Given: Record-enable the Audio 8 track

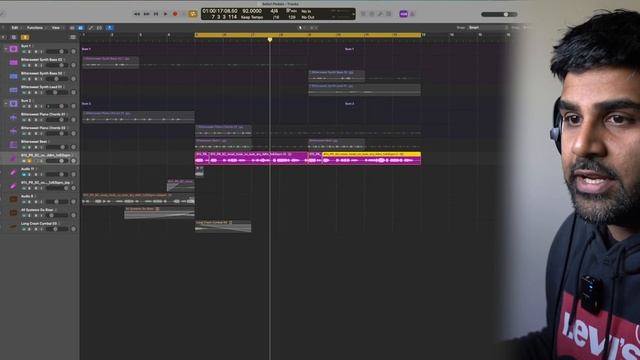Looking at the screenshot, I should pos(36,202).
